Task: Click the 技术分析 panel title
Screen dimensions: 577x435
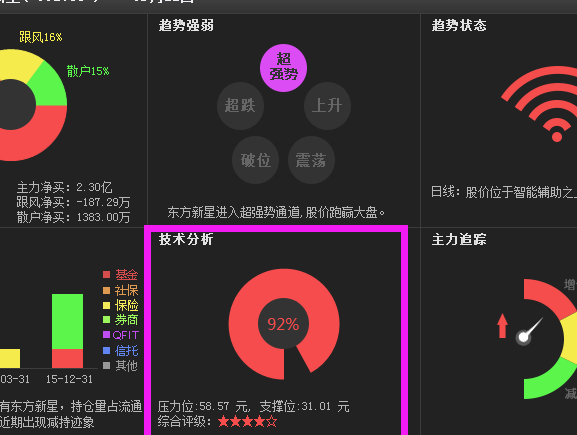Action: 186,239
